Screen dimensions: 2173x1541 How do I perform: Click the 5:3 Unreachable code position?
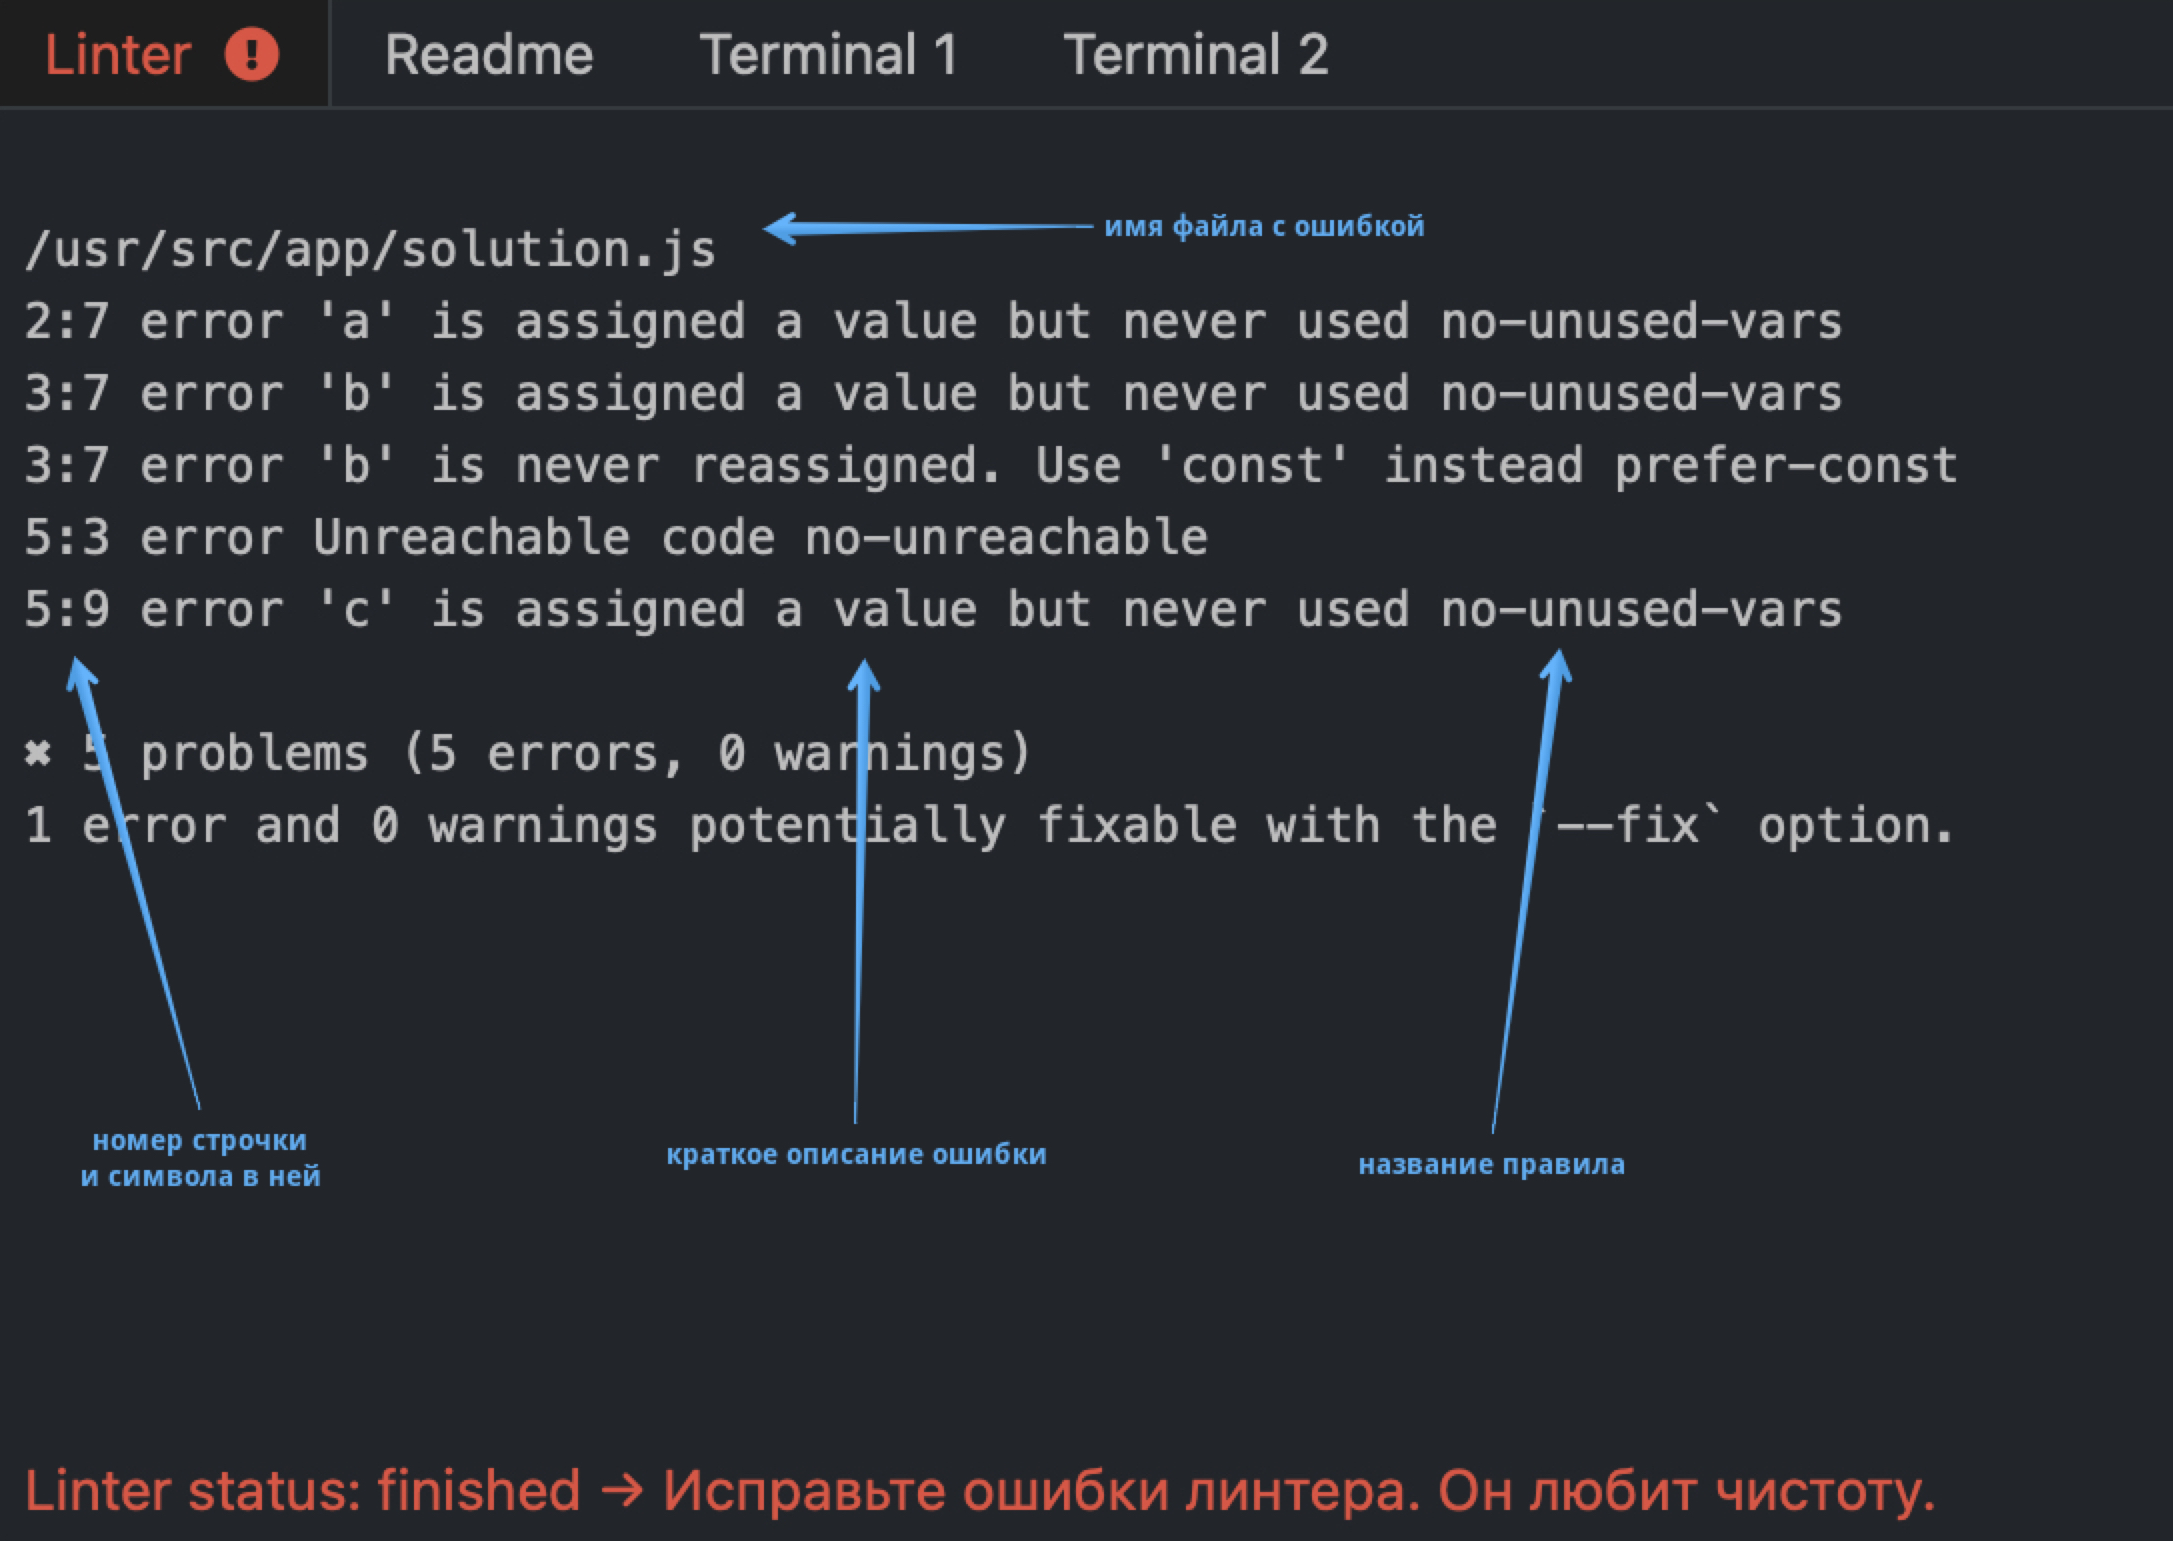point(66,538)
